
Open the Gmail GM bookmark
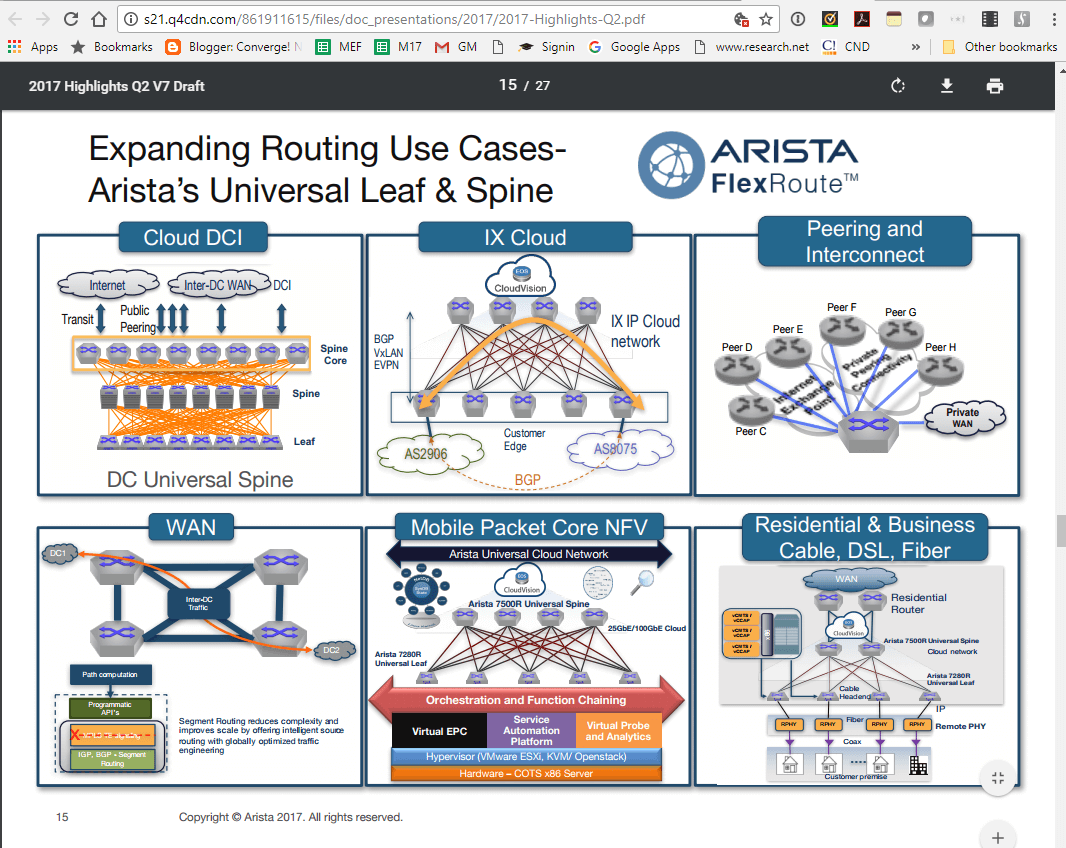pyautogui.click(x=456, y=47)
